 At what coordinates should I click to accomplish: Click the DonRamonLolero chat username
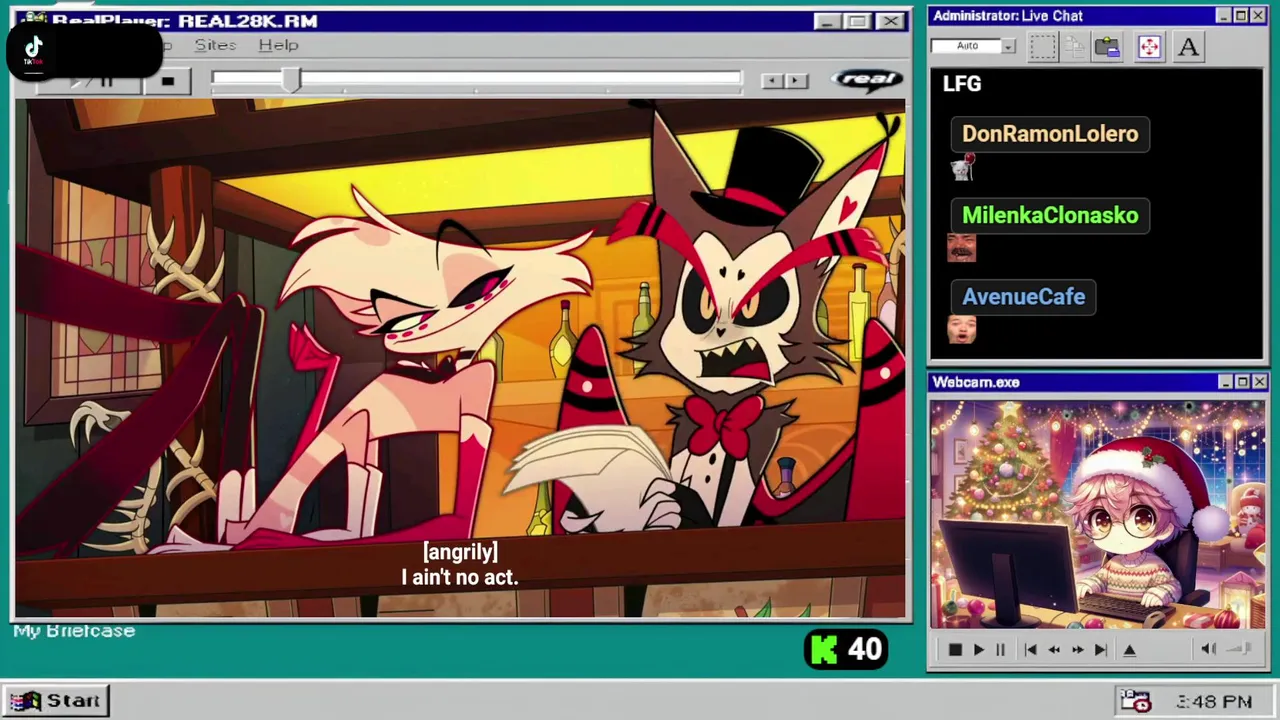point(1050,134)
